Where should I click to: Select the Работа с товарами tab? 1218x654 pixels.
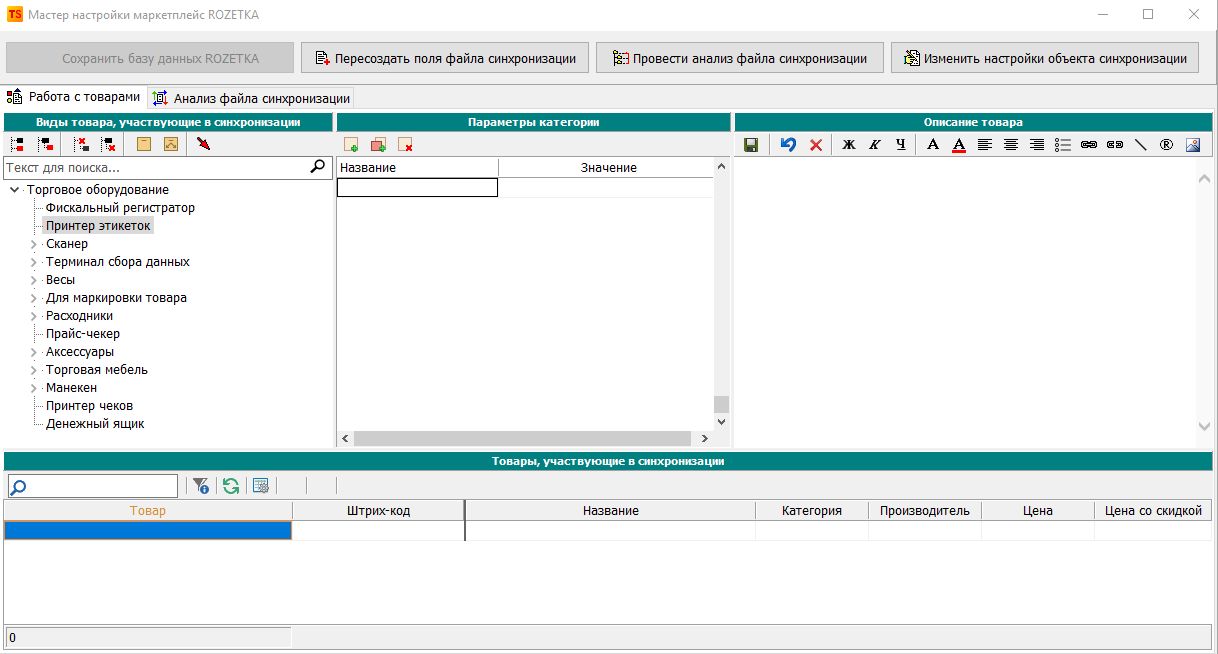[x=74, y=97]
